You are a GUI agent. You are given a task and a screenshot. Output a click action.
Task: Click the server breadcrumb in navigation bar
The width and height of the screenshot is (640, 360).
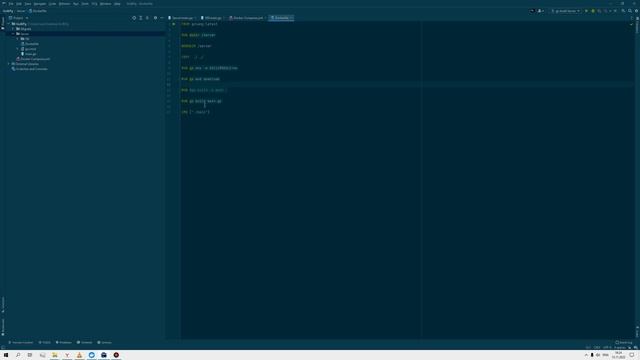pyautogui.click(x=21, y=11)
